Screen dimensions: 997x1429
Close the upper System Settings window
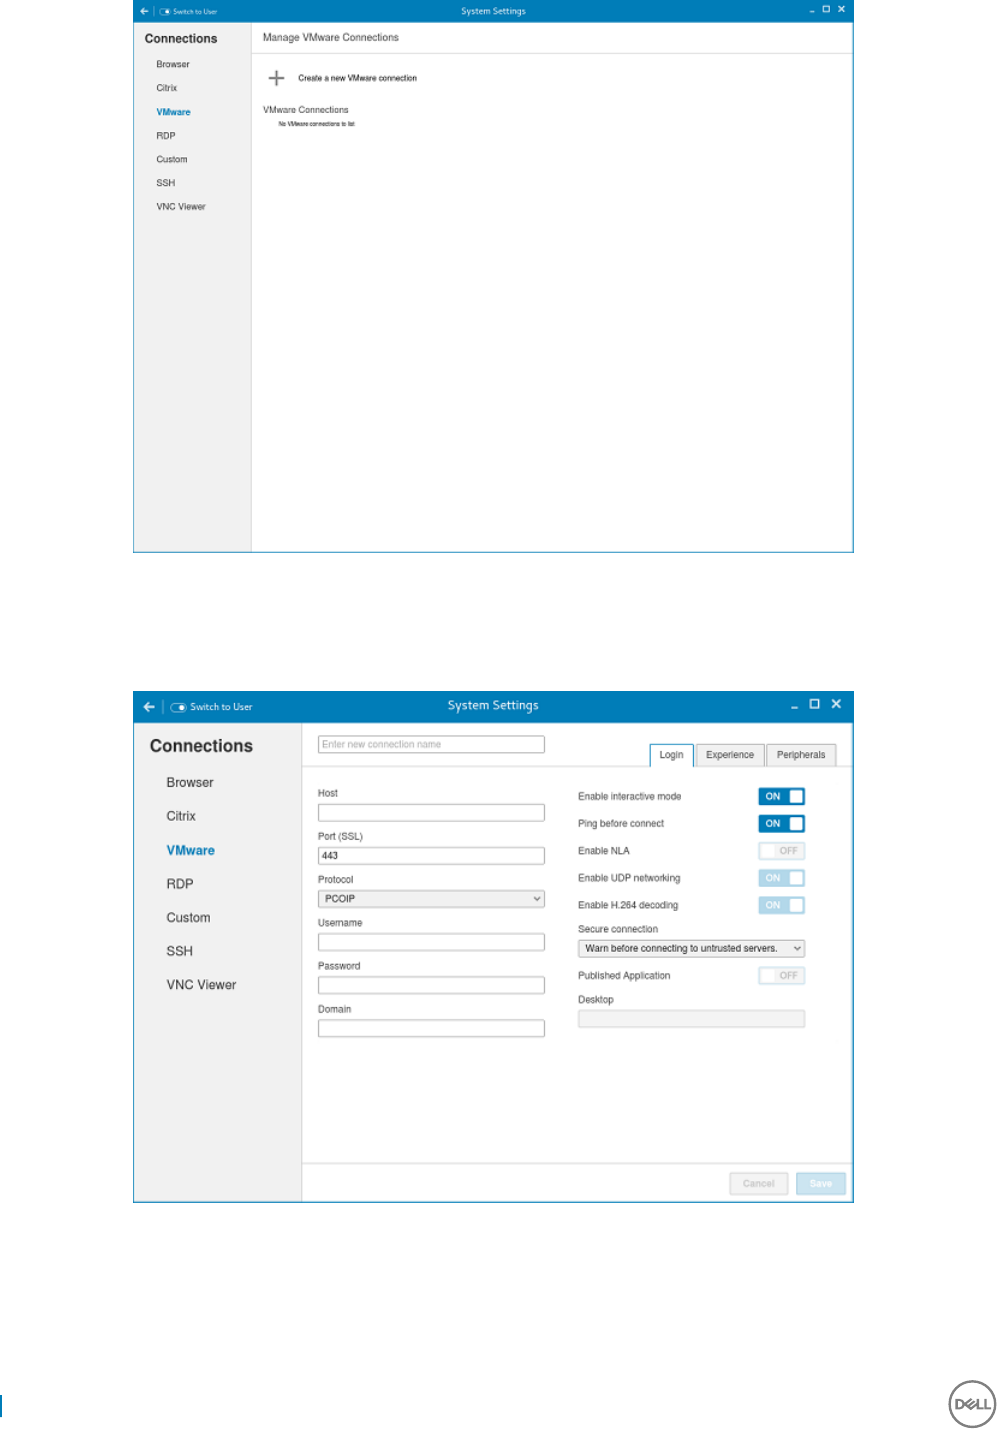[x=841, y=9]
